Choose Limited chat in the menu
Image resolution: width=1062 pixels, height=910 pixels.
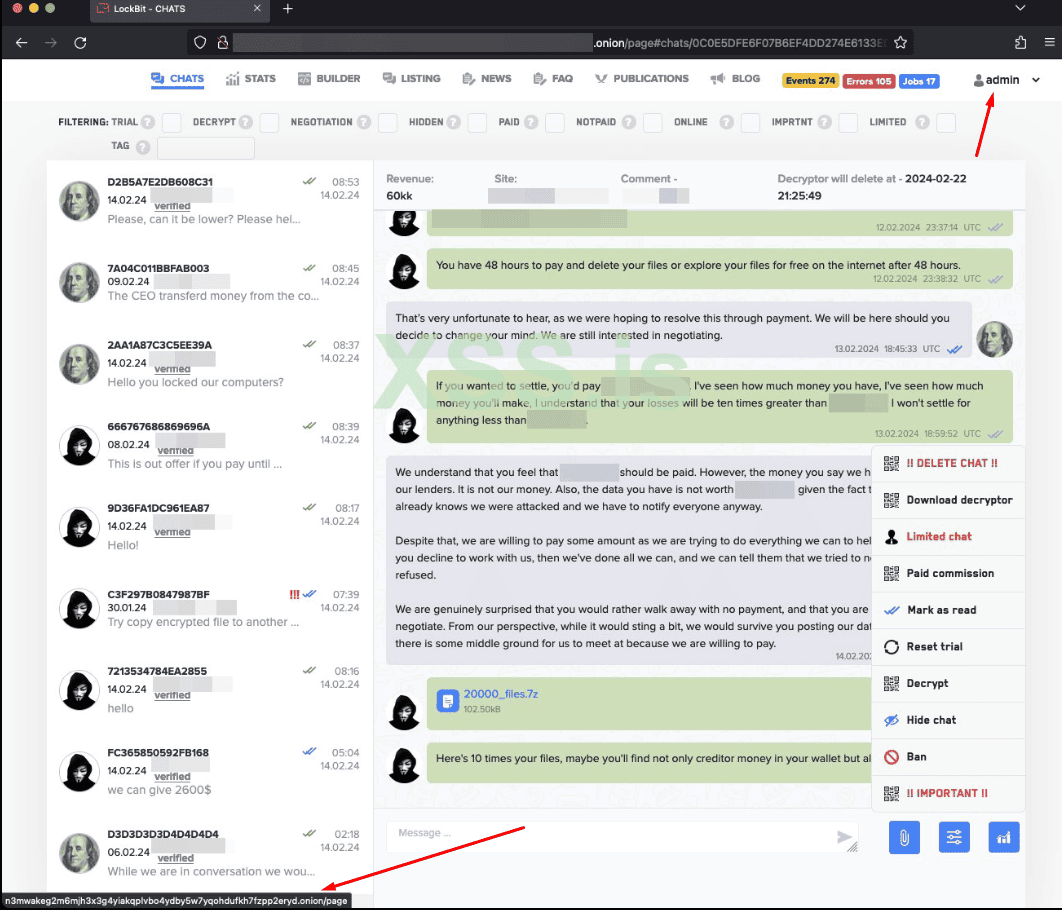pos(948,536)
